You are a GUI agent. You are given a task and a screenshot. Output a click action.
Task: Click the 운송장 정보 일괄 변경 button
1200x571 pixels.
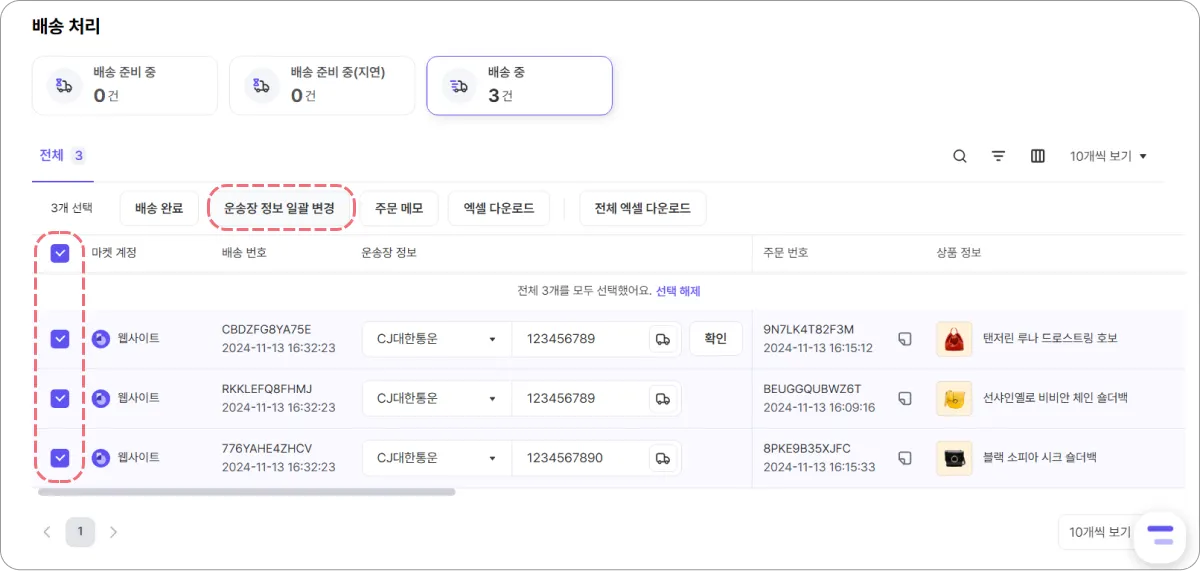[x=279, y=209]
